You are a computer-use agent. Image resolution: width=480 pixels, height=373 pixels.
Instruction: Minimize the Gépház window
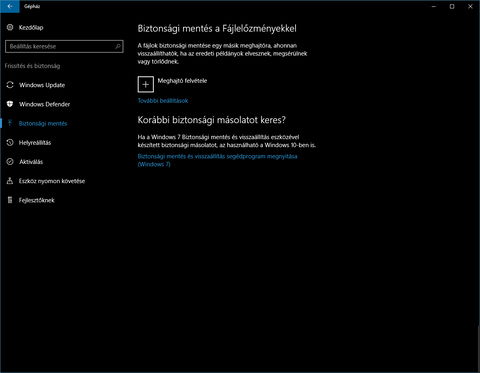[x=434, y=6]
